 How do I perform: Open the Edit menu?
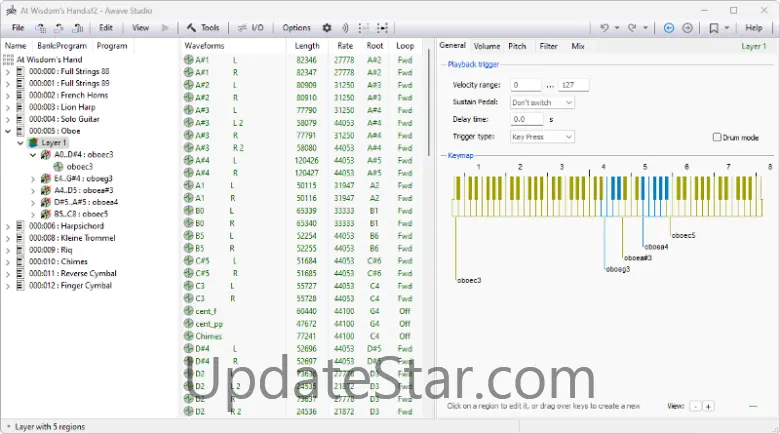point(105,28)
